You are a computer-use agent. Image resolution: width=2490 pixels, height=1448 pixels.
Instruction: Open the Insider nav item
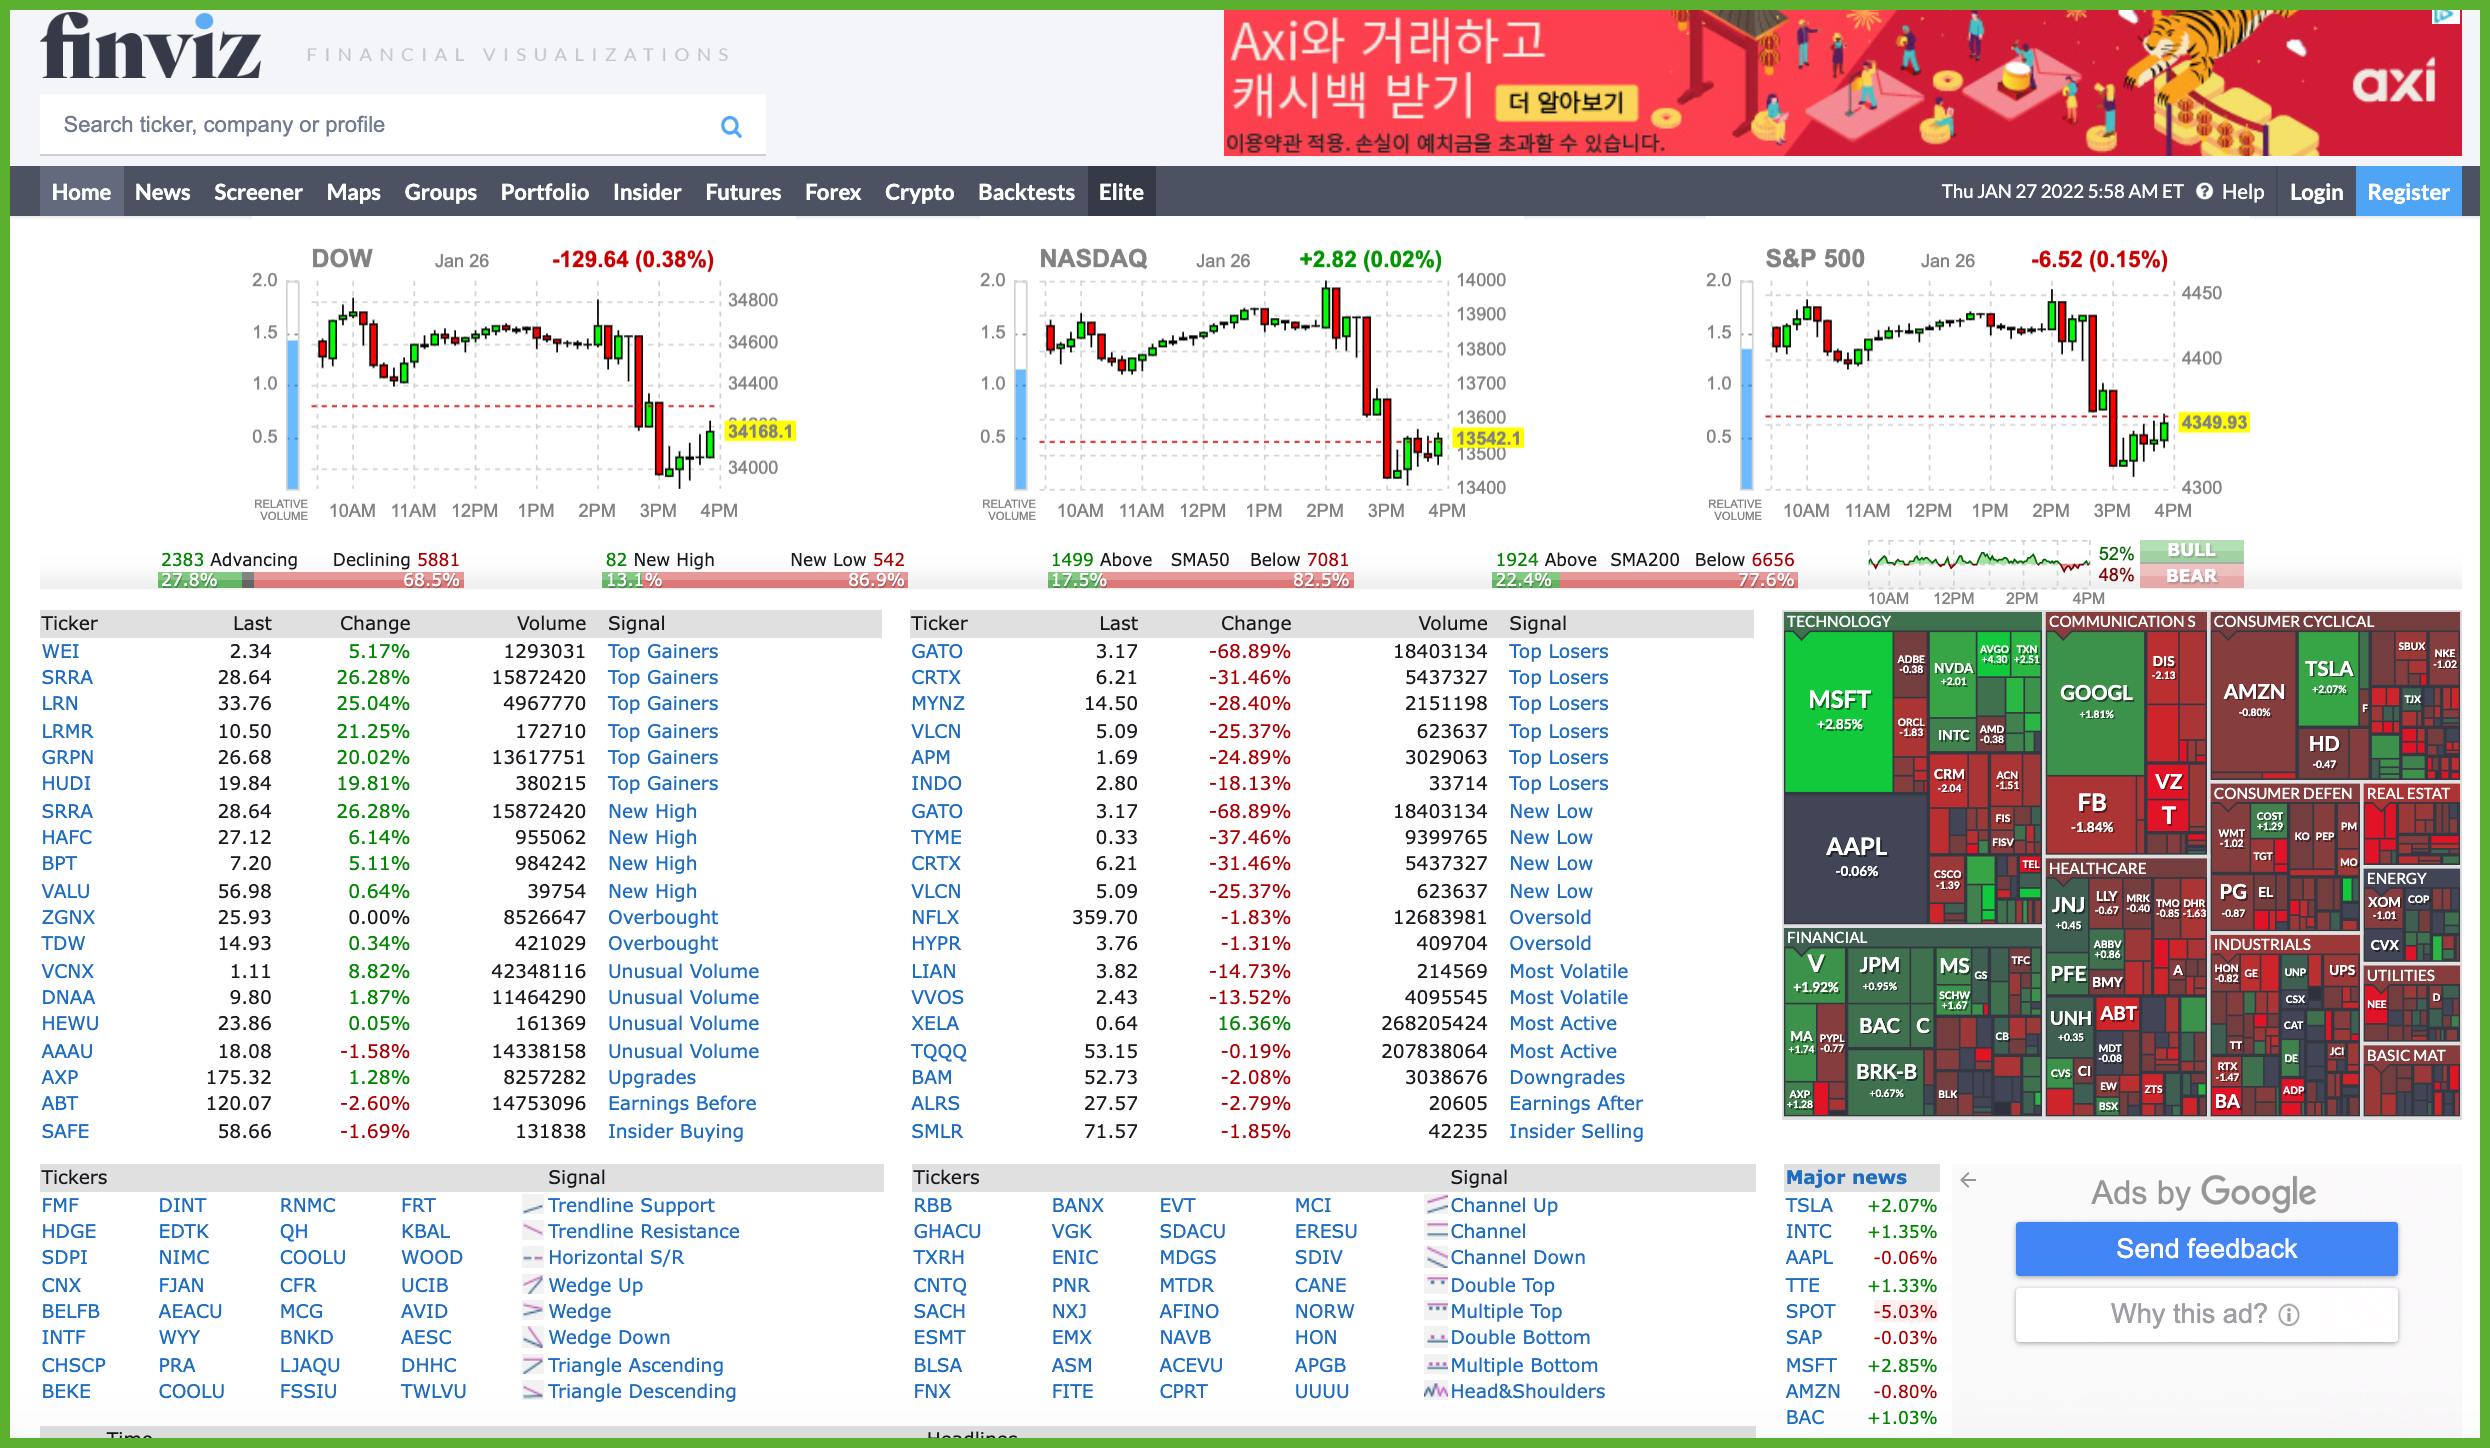647,192
